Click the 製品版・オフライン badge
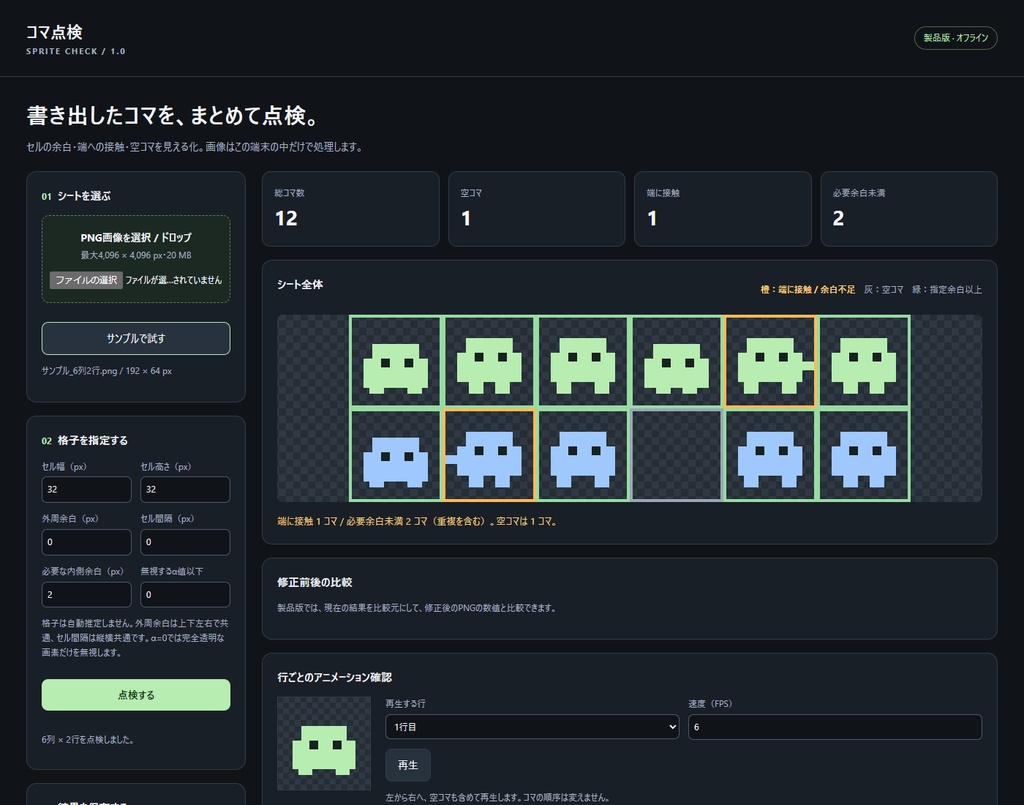Image resolution: width=1024 pixels, height=805 pixels. [x=955, y=38]
